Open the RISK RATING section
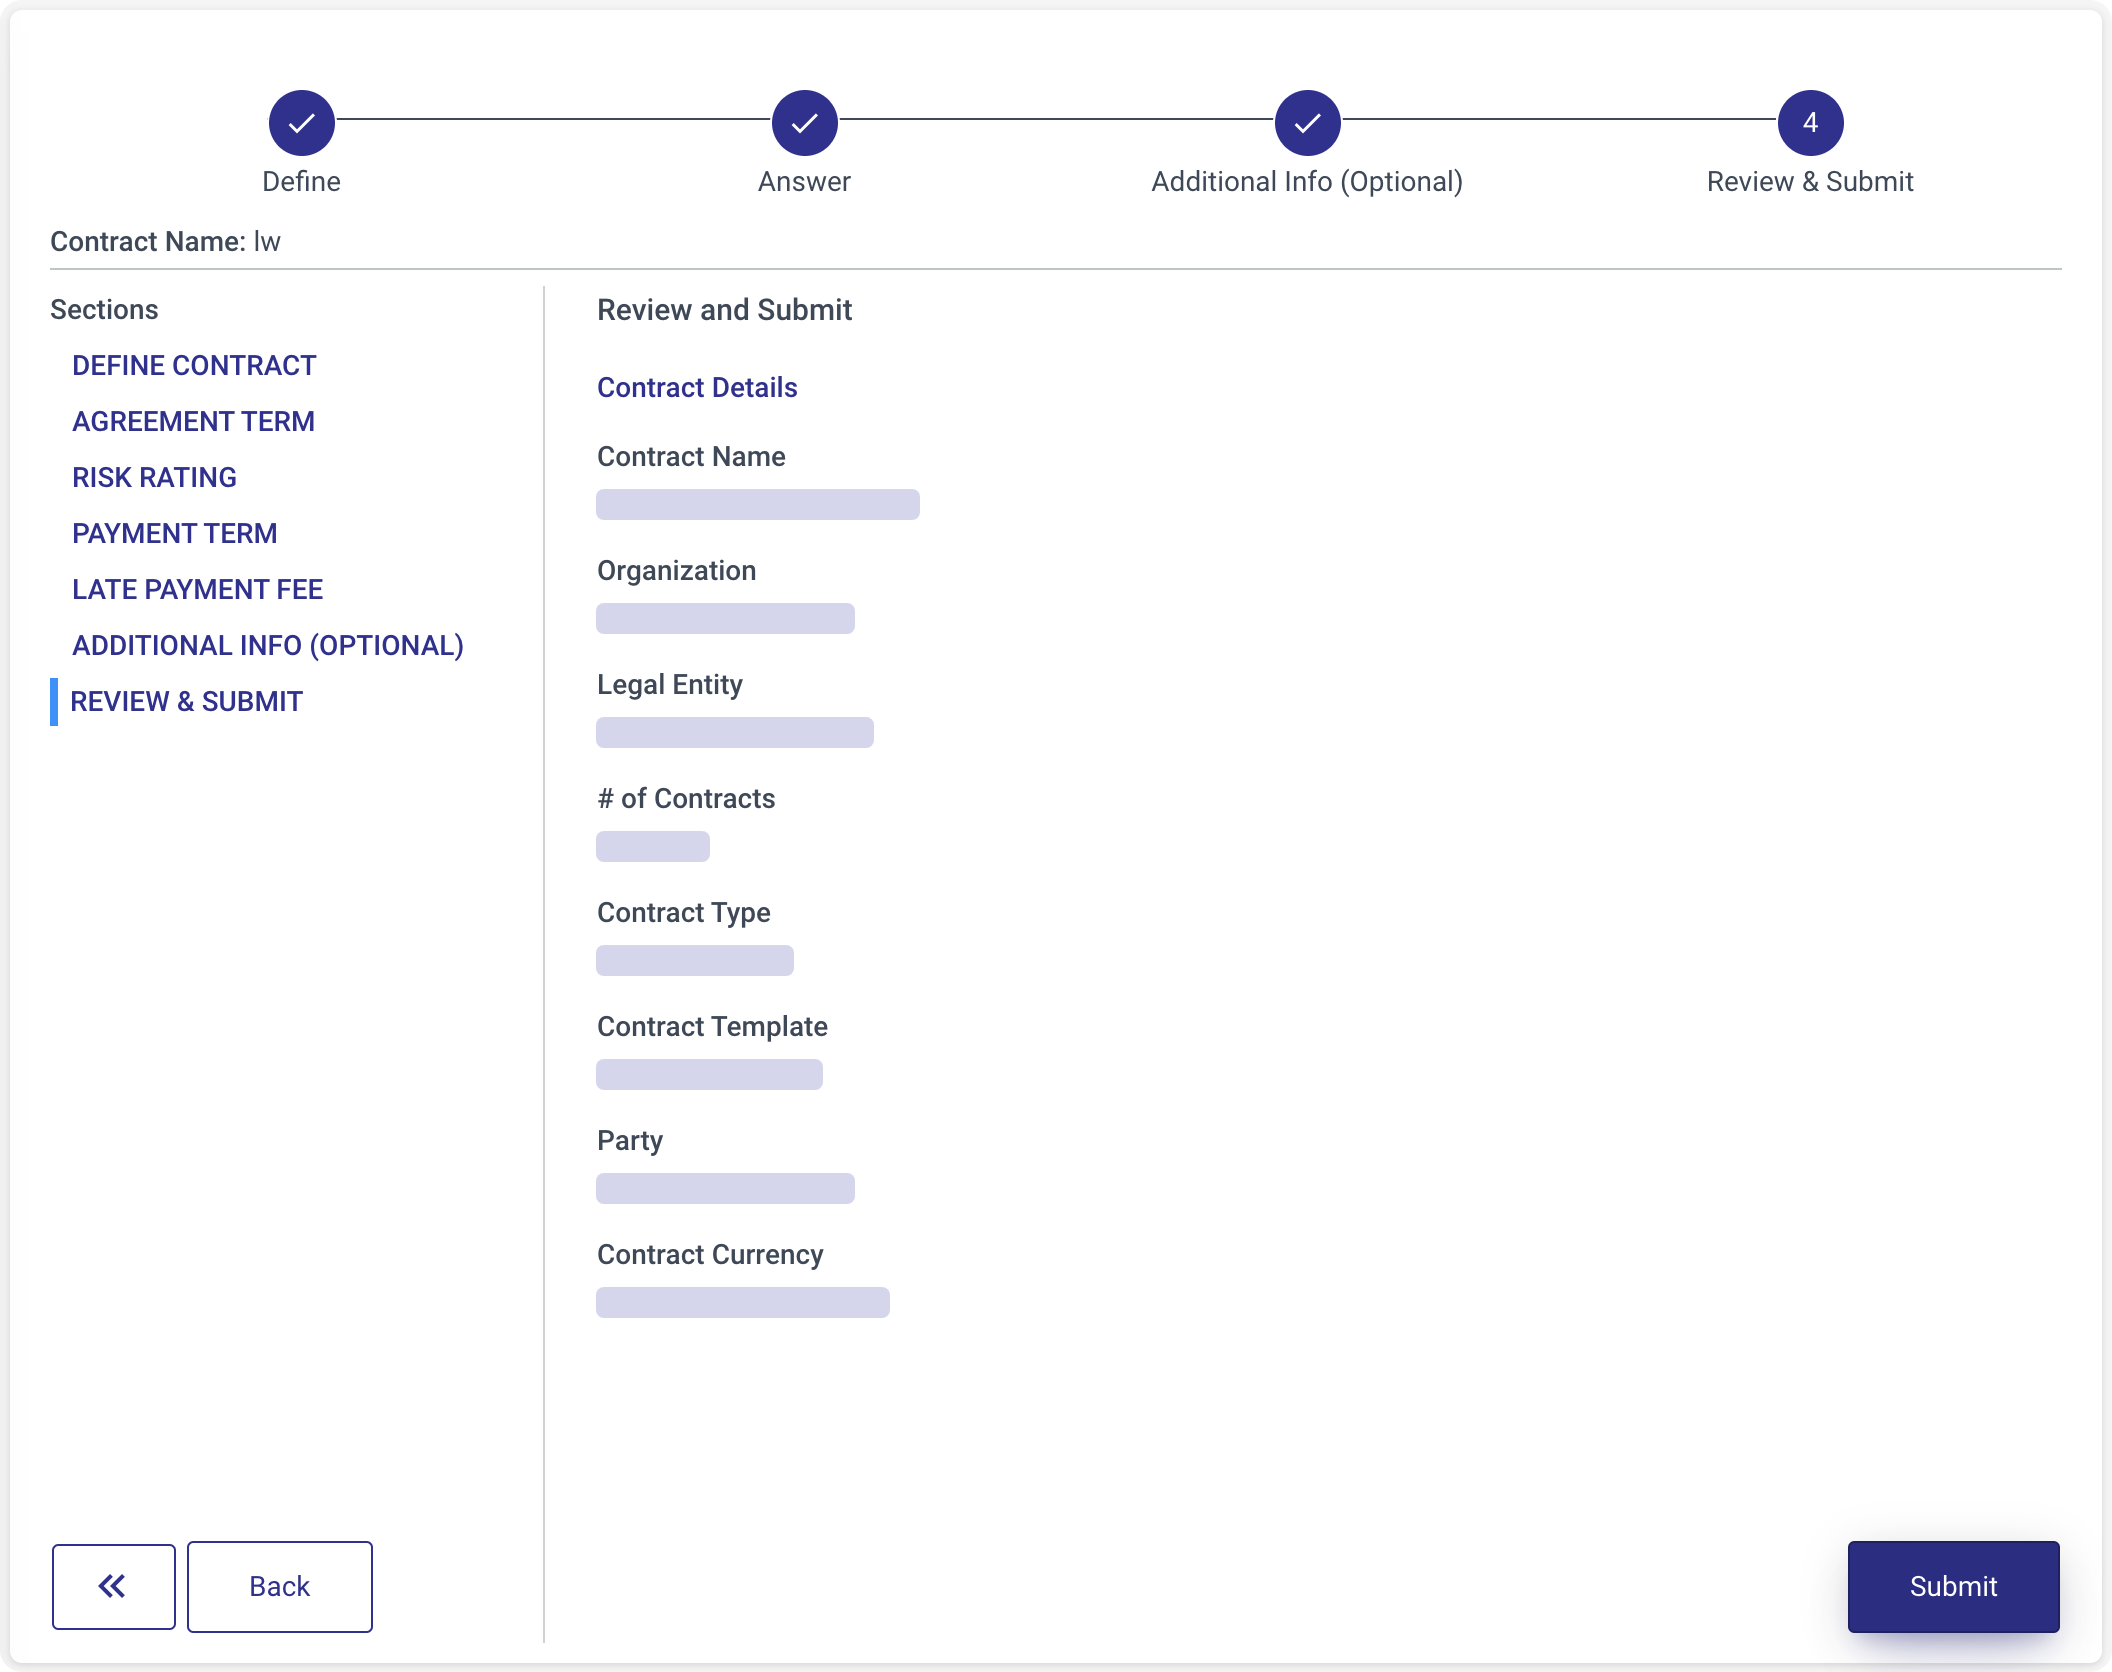 (x=153, y=477)
